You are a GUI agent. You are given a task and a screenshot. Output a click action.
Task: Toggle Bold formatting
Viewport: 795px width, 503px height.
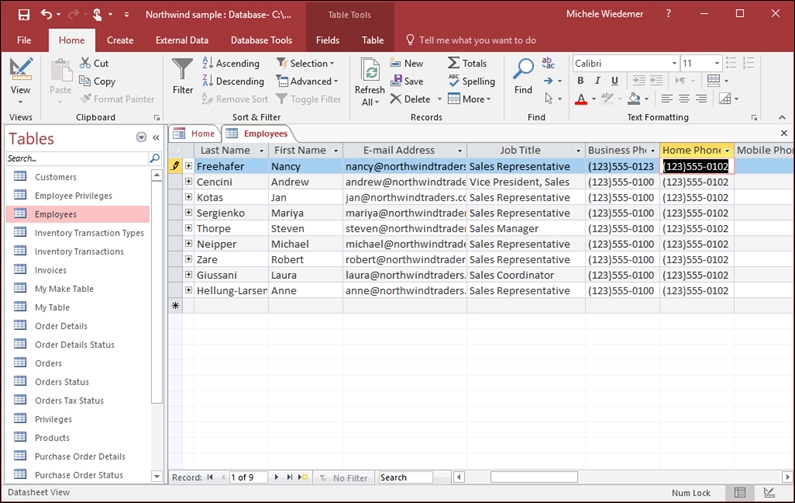(x=581, y=81)
